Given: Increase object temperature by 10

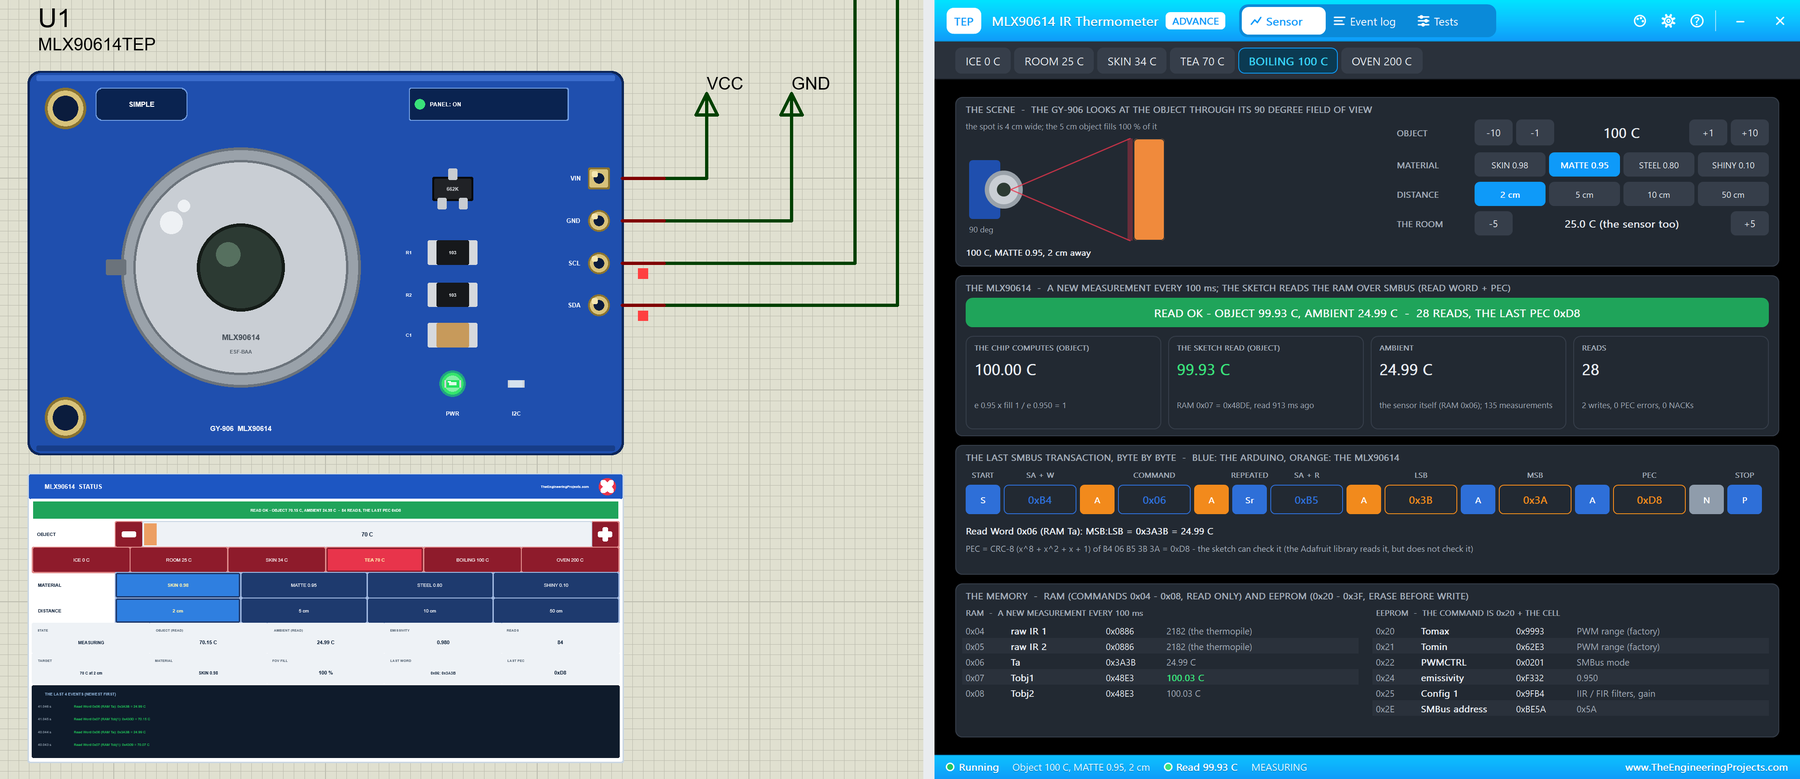Looking at the screenshot, I should point(1749,133).
